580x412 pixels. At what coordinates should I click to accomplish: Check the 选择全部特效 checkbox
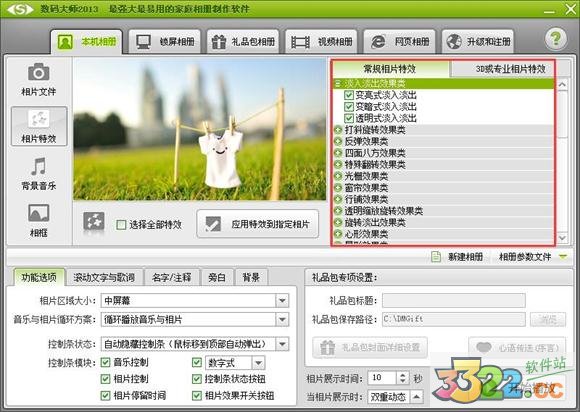tap(121, 224)
